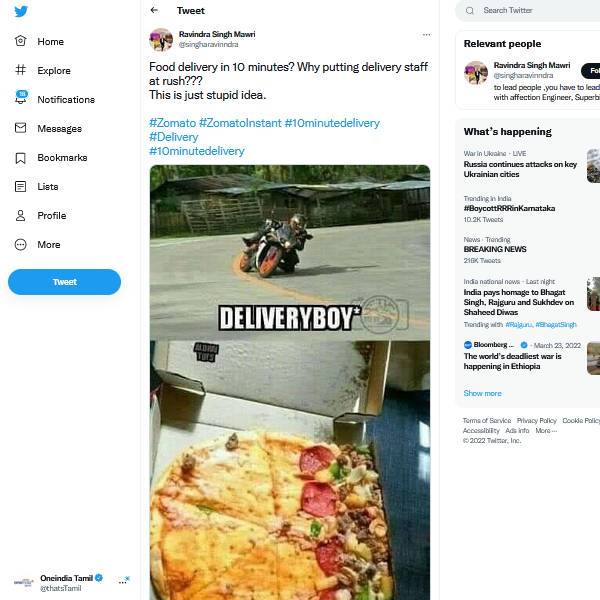Open the #BoycottRRRinKarnataka trending topic
This screenshot has width=600, height=600.
(509, 208)
